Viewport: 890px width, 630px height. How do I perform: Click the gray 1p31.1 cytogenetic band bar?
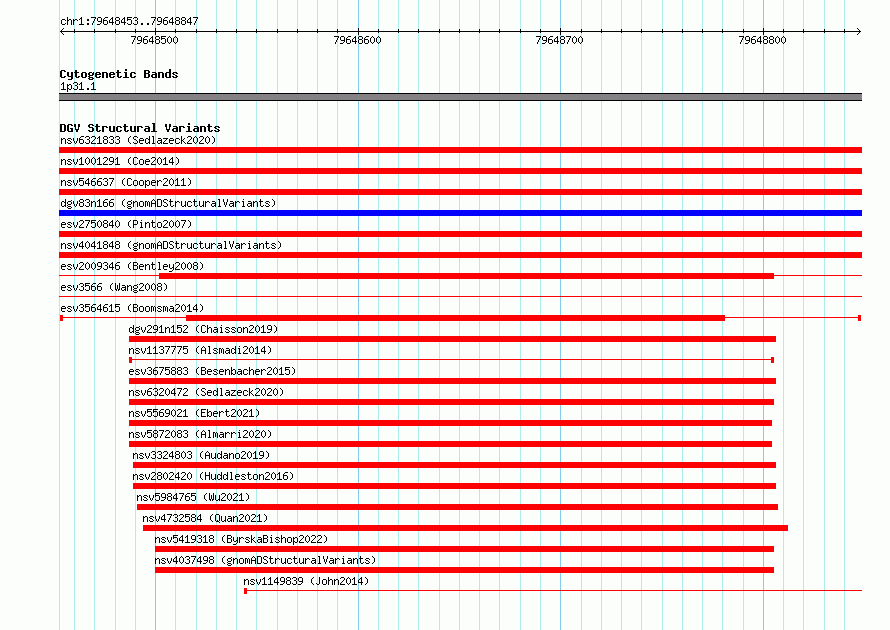coord(460,97)
